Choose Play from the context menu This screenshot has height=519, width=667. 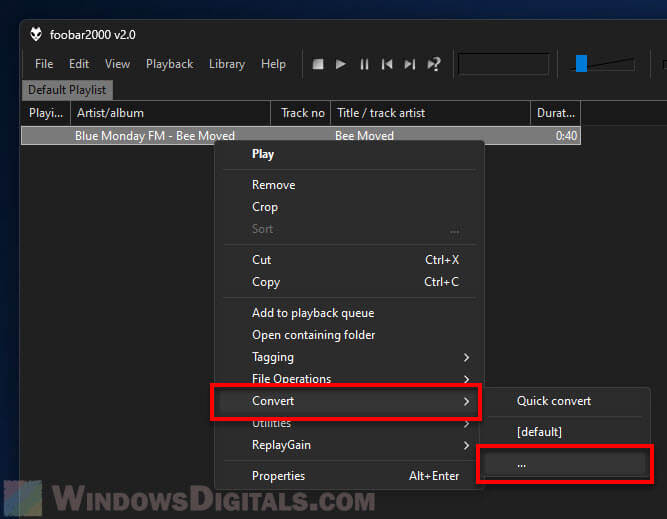pyautogui.click(x=349, y=154)
